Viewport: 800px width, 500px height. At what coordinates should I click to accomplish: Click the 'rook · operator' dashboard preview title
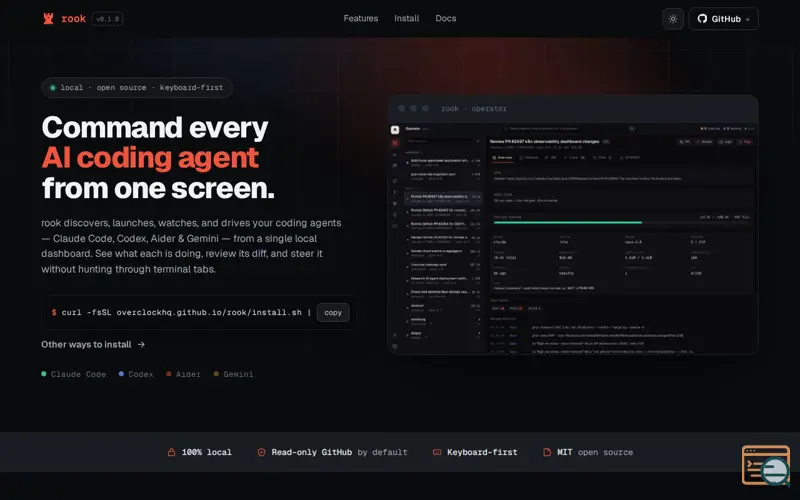[473, 109]
